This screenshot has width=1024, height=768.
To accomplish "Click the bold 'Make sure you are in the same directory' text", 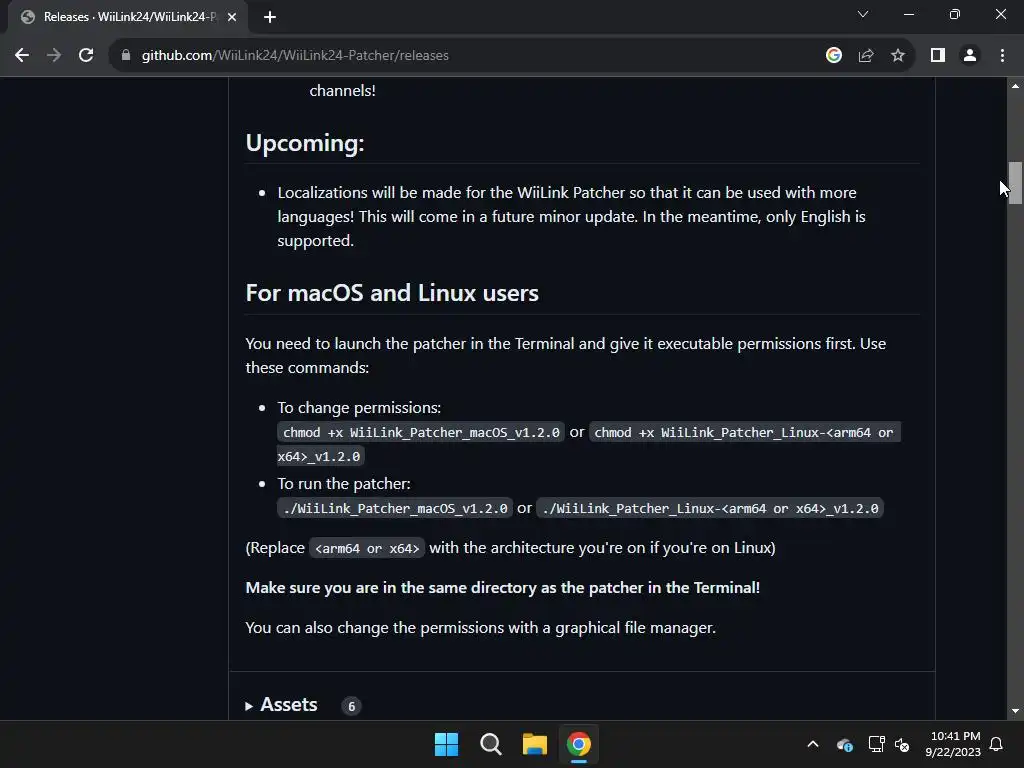I will tap(502, 588).
